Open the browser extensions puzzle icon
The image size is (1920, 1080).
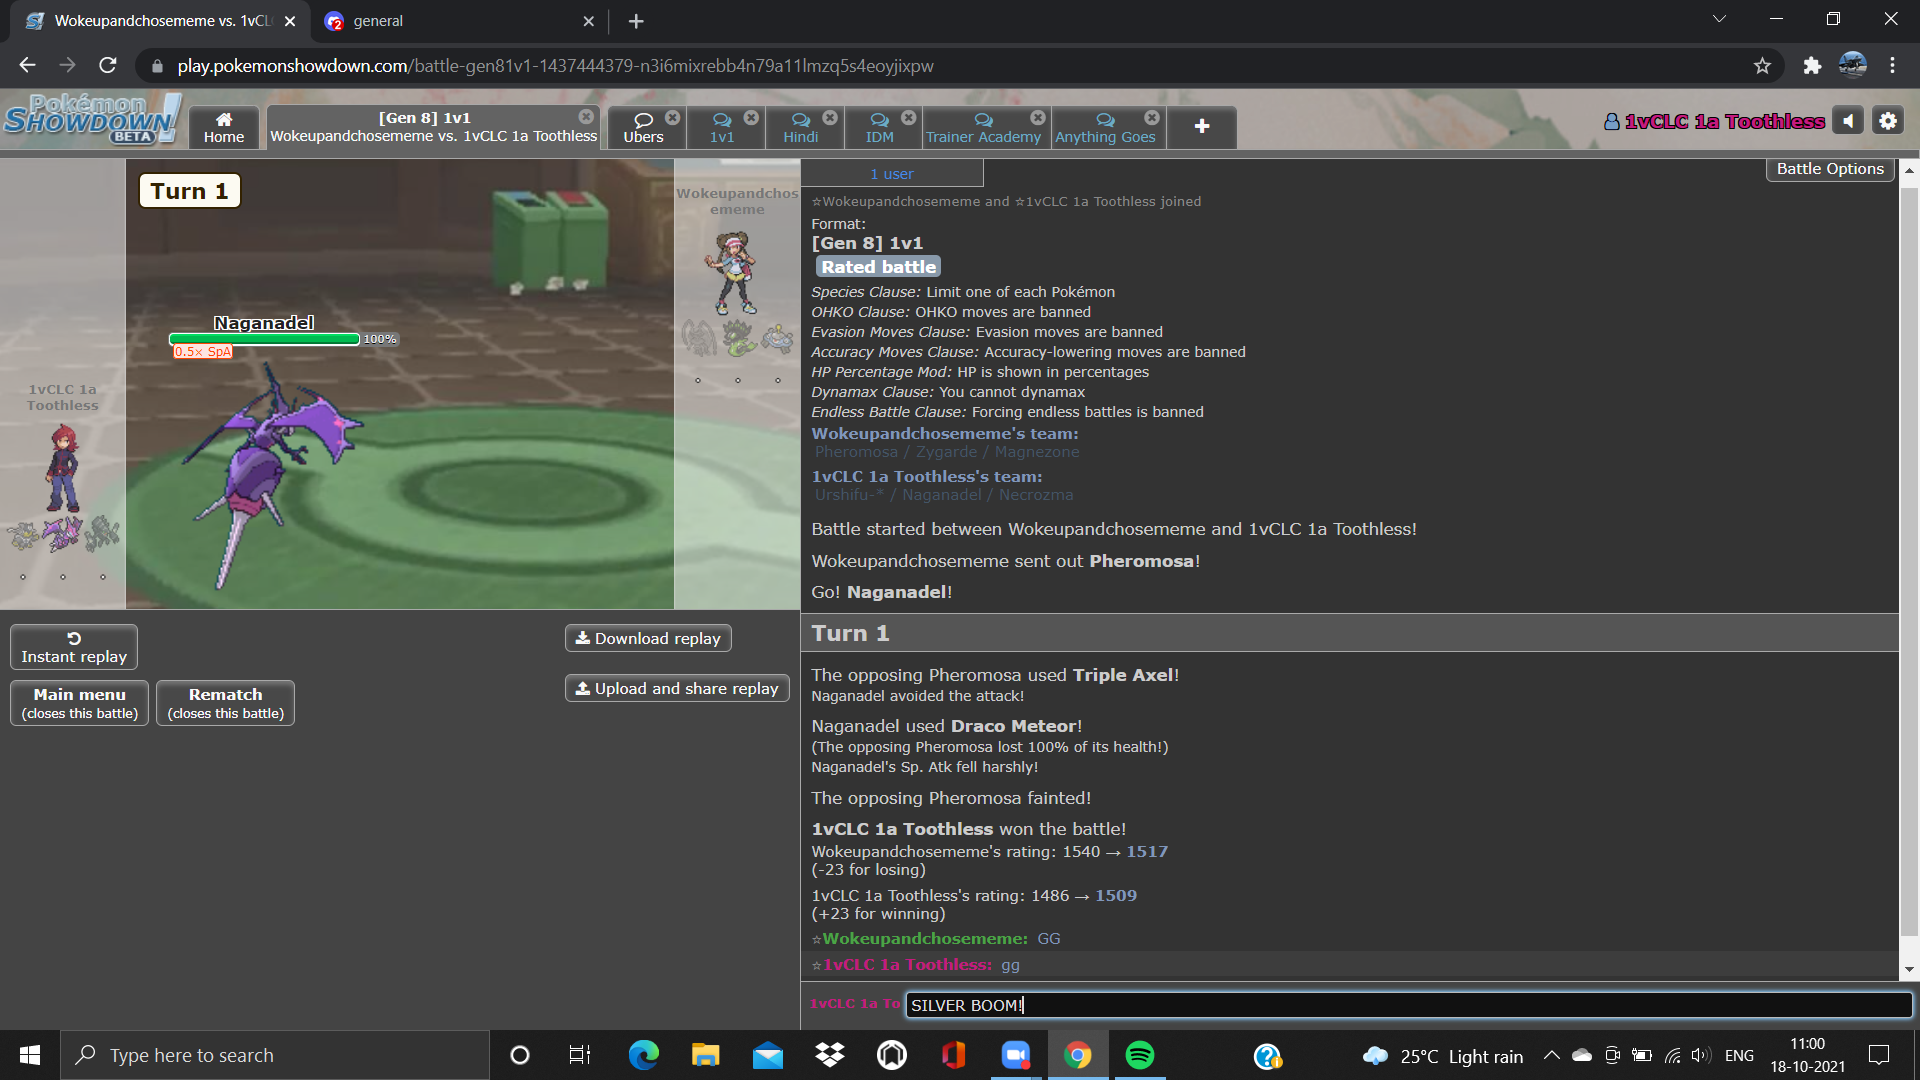(x=1812, y=65)
